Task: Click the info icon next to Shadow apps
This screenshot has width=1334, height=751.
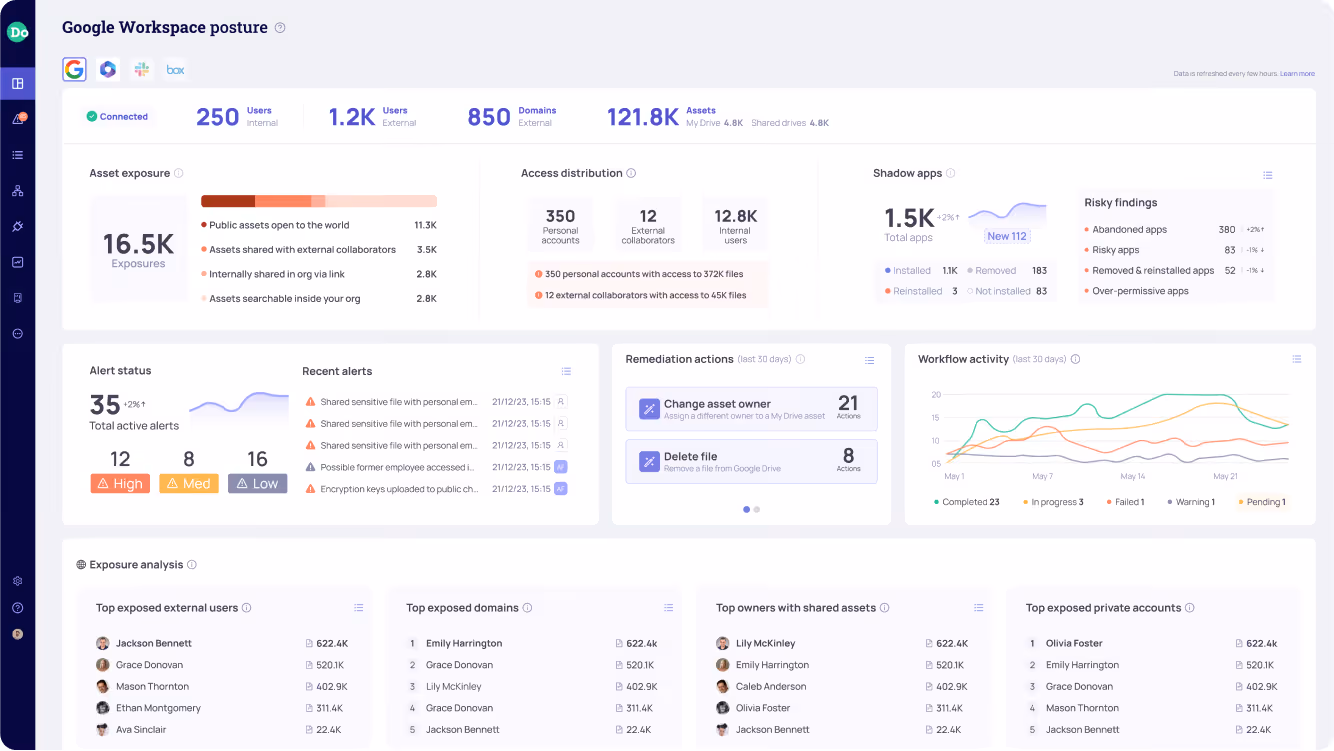Action: click(x=951, y=173)
